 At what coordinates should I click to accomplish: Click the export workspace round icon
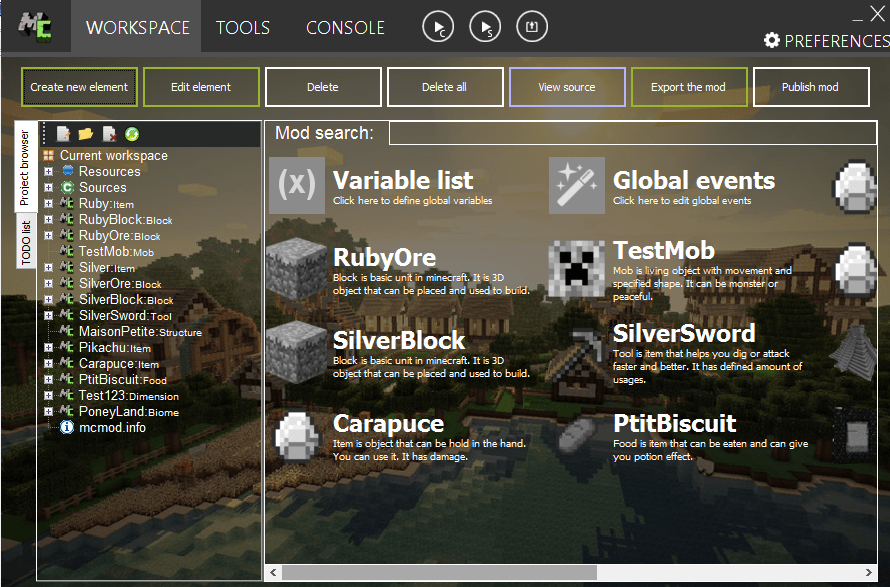click(x=532, y=26)
